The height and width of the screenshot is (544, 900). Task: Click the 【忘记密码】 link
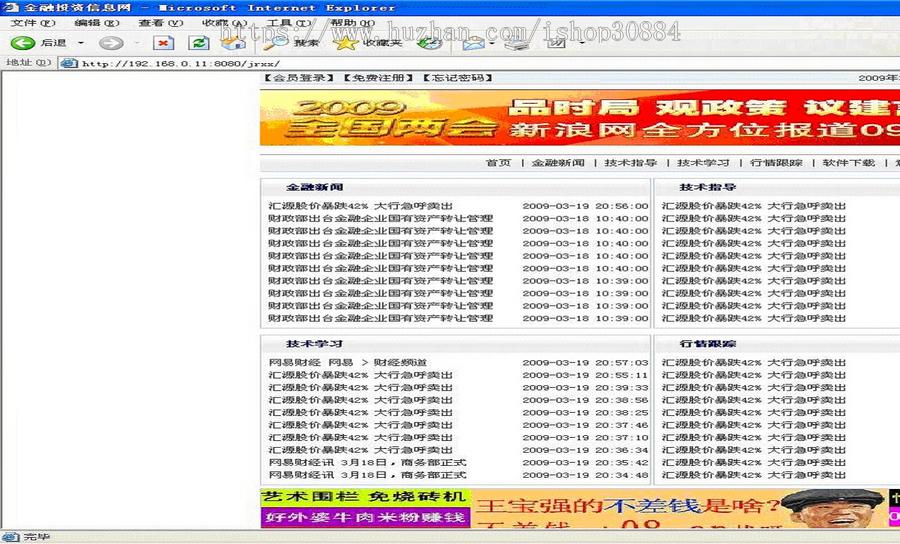pos(457,77)
